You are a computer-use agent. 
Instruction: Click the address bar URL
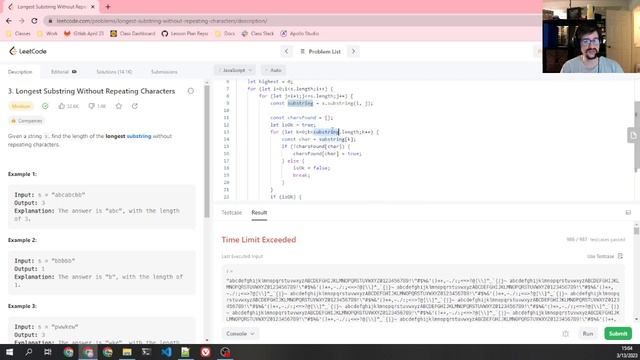click(x=162, y=21)
